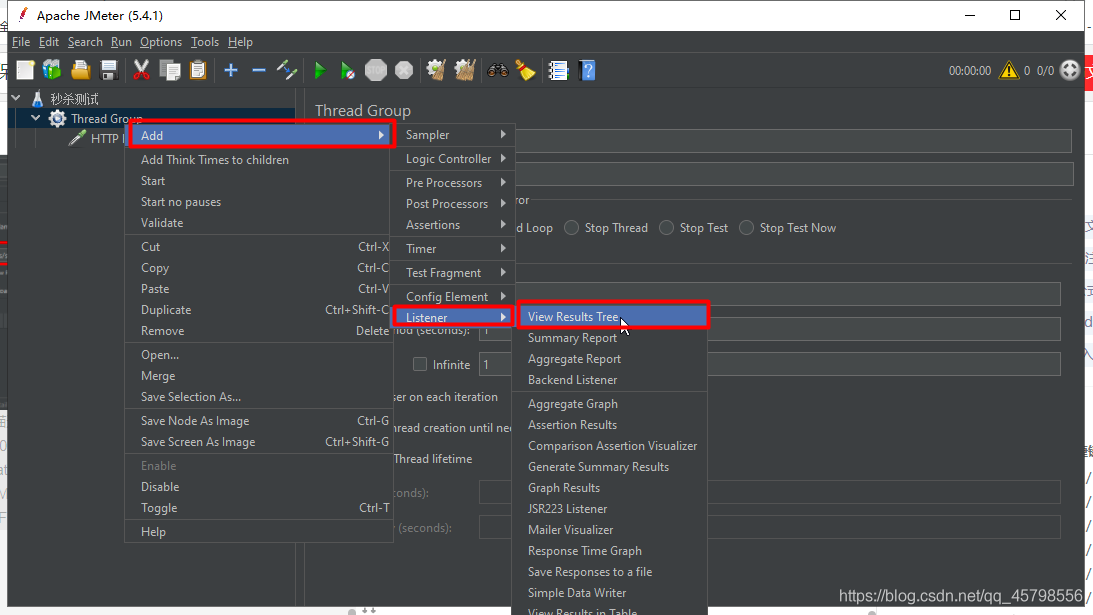Image resolution: width=1093 pixels, height=615 pixels.
Task: Choose Aggregate Report listener
Action: click(609, 359)
